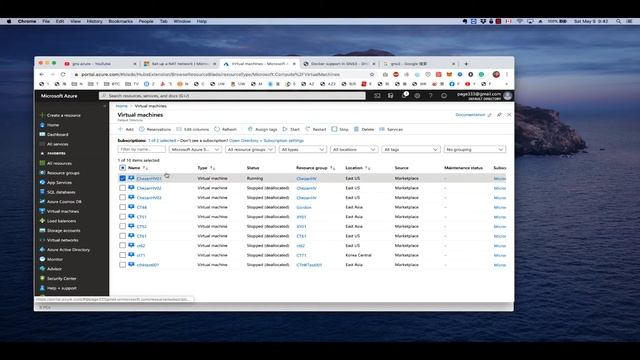Open Cloud Shell icon in Azure header
The height and width of the screenshot is (360, 640).
coord(377,96)
